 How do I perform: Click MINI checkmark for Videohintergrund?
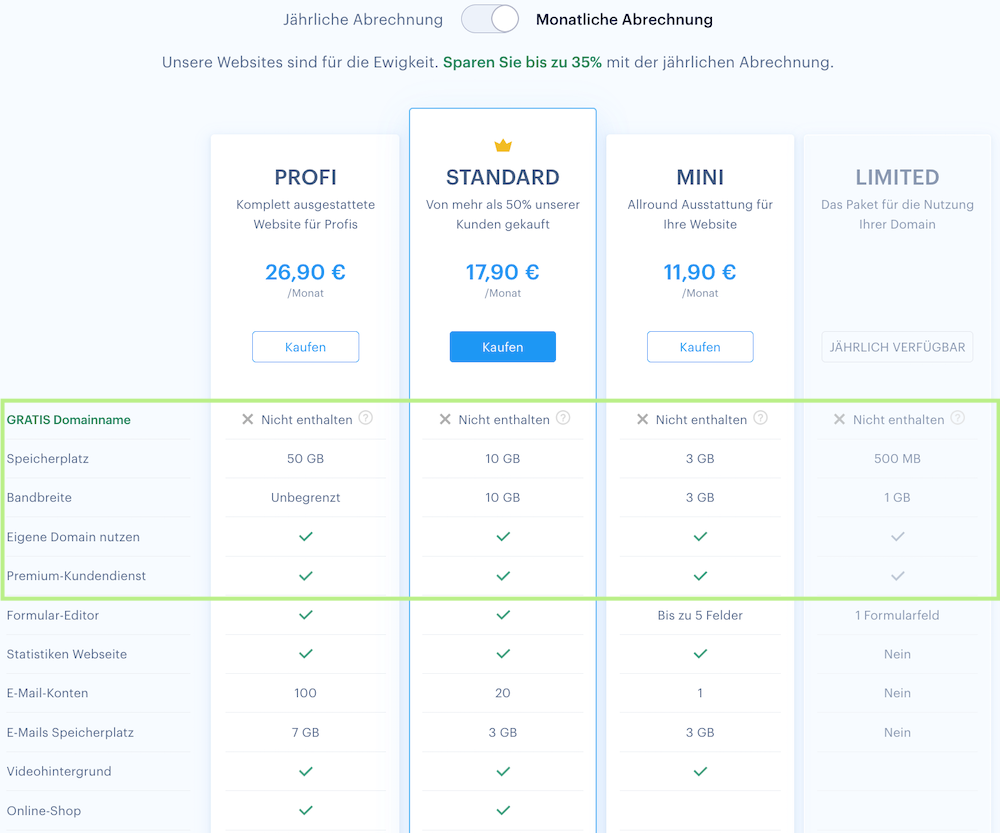(x=700, y=772)
